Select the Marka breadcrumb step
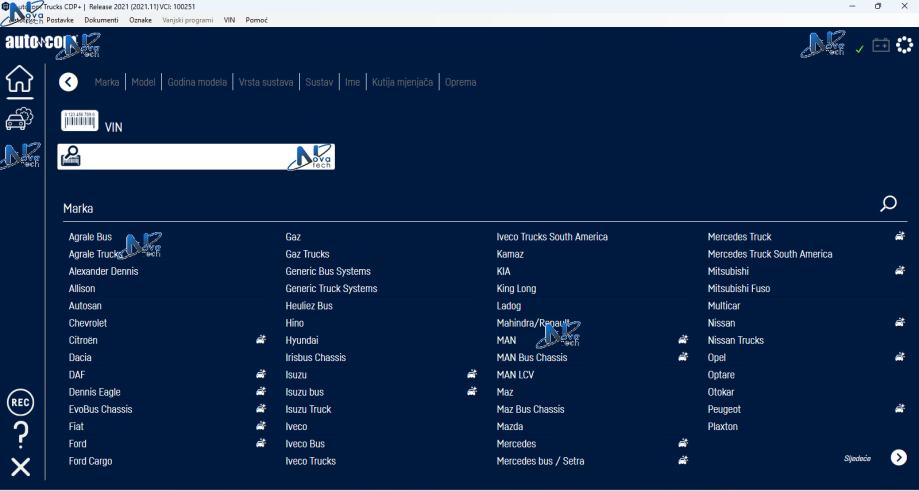 point(107,82)
